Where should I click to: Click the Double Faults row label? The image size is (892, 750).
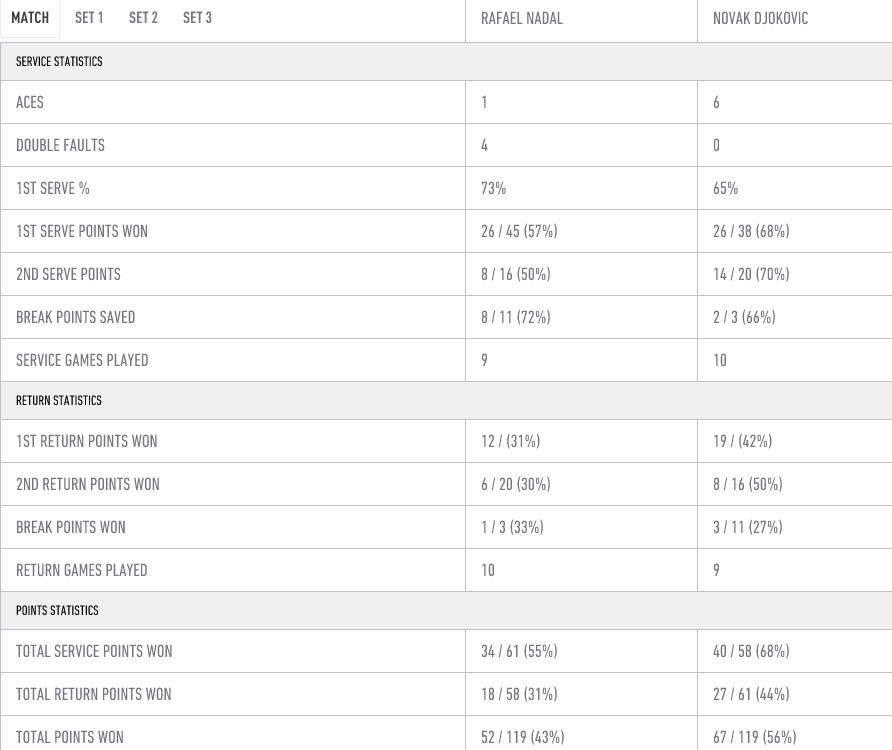(60, 146)
